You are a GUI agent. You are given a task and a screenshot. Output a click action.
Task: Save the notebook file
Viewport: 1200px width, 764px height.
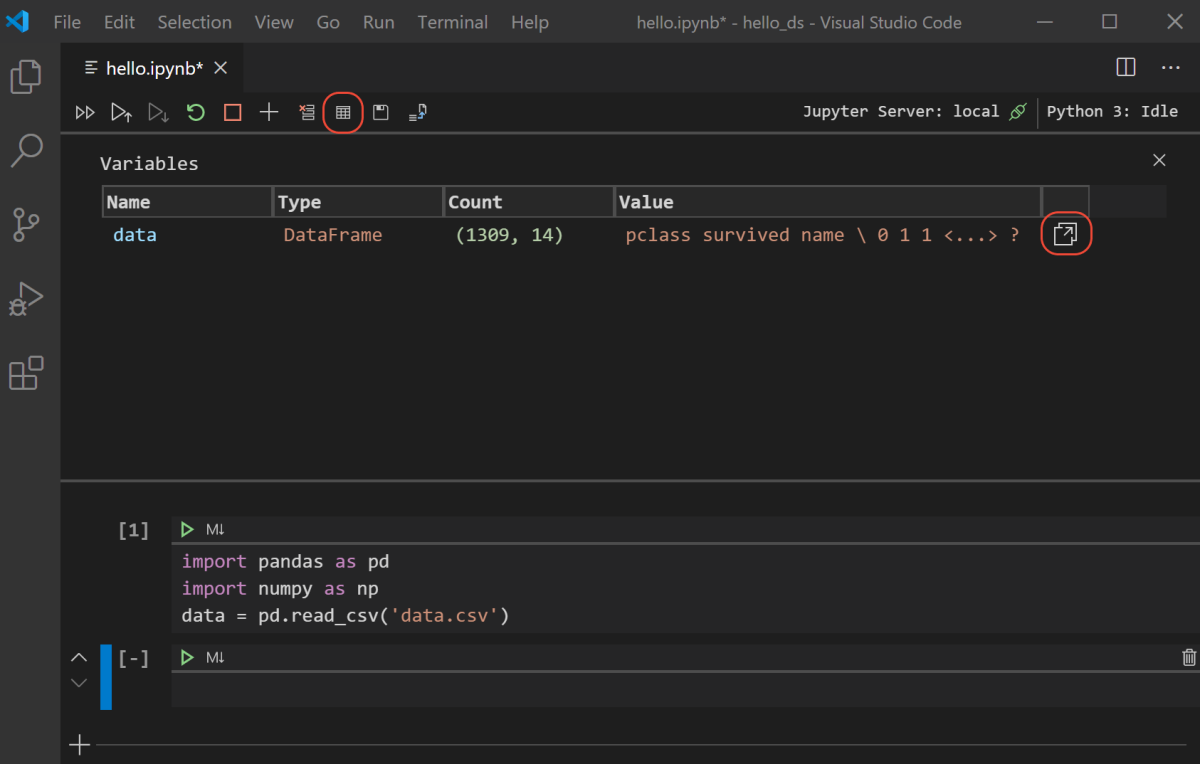pos(380,112)
